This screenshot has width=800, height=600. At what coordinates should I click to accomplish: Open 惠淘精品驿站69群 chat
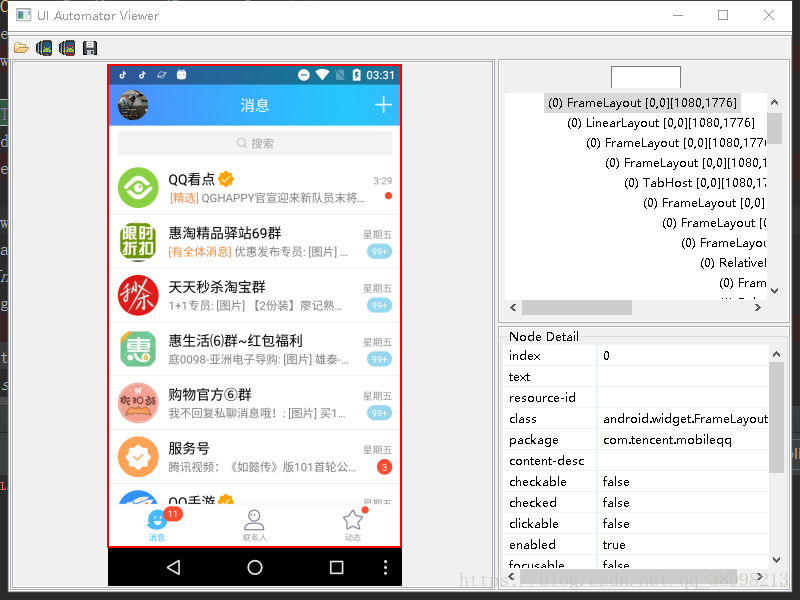[255, 242]
